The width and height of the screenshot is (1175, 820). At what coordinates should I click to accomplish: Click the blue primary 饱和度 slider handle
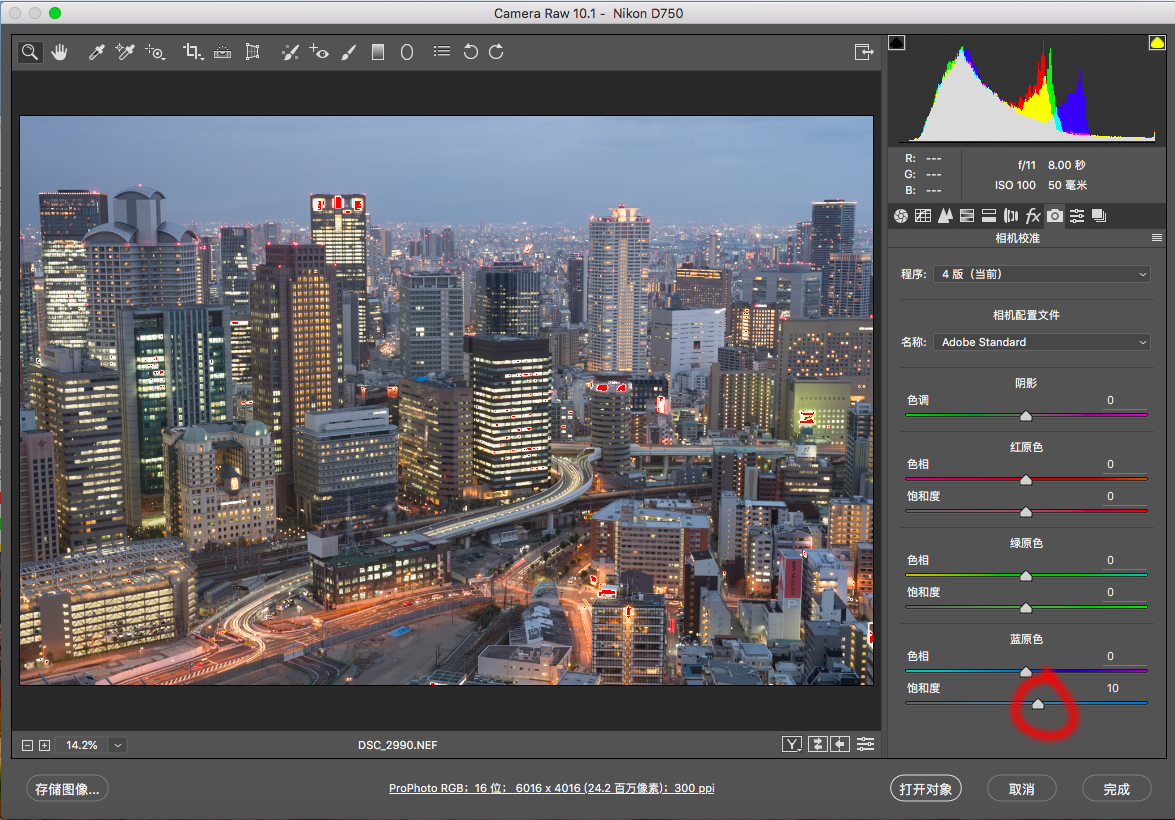tap(1038, 704)
